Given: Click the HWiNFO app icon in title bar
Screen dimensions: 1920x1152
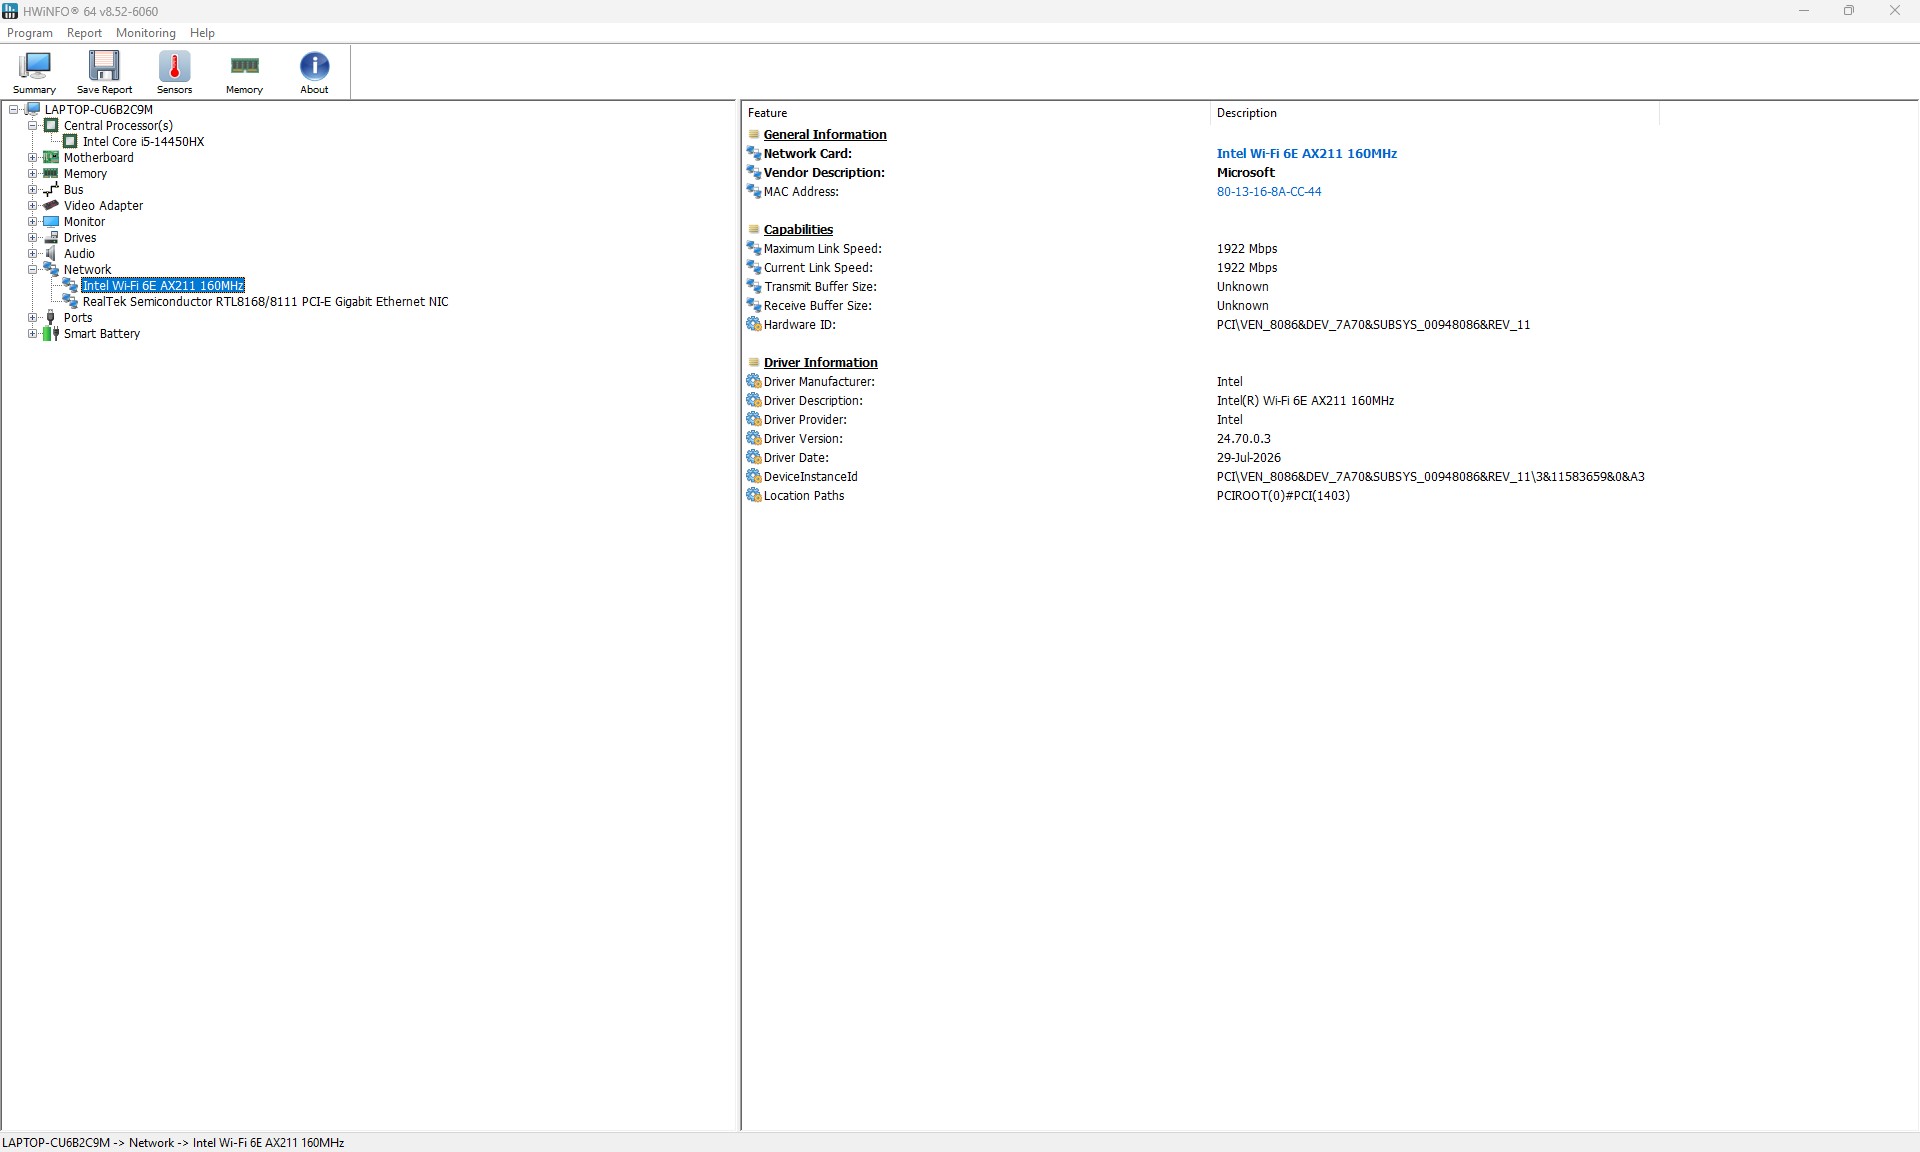Looking at the screenshot, I should (10, 11).
